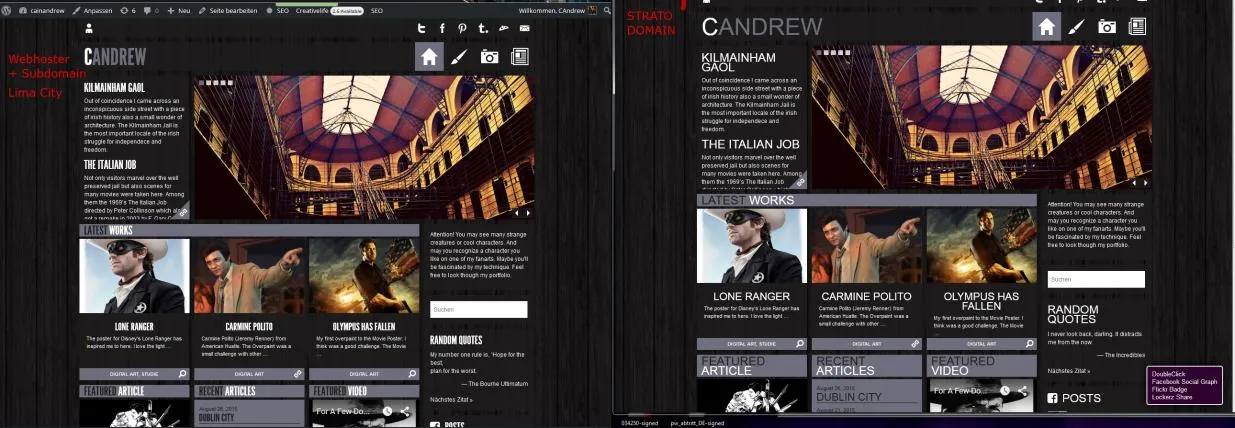
Task: Open email envelope icon in left window
Action: 524,28
